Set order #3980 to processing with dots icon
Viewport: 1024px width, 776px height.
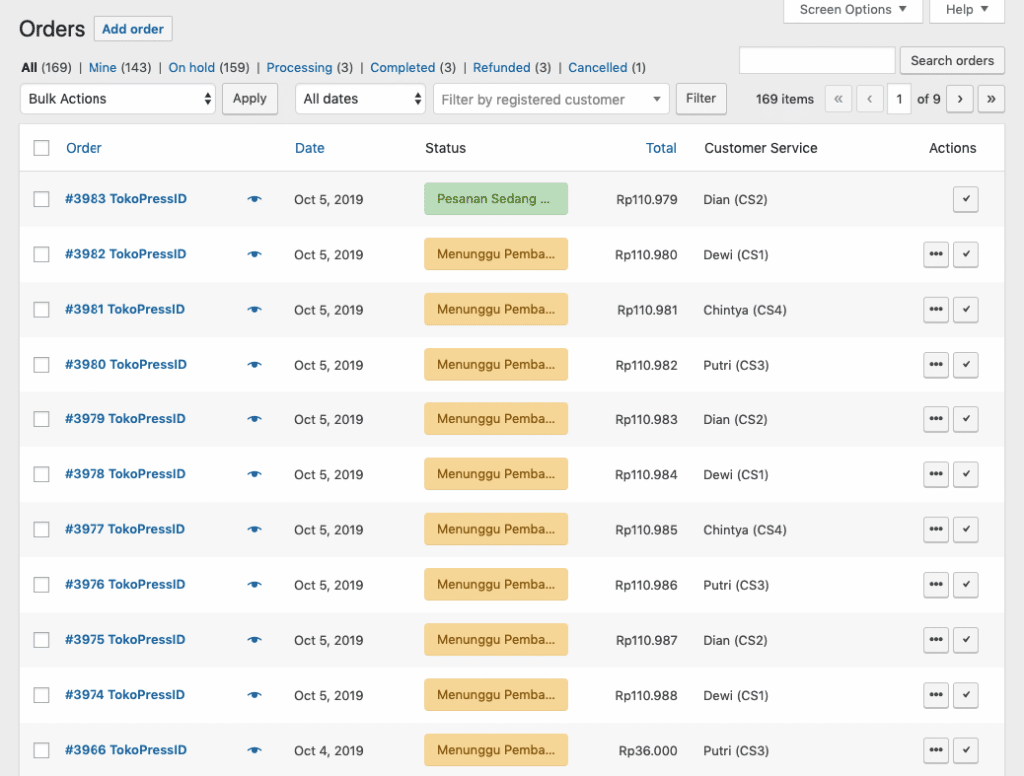coord(936,364)
